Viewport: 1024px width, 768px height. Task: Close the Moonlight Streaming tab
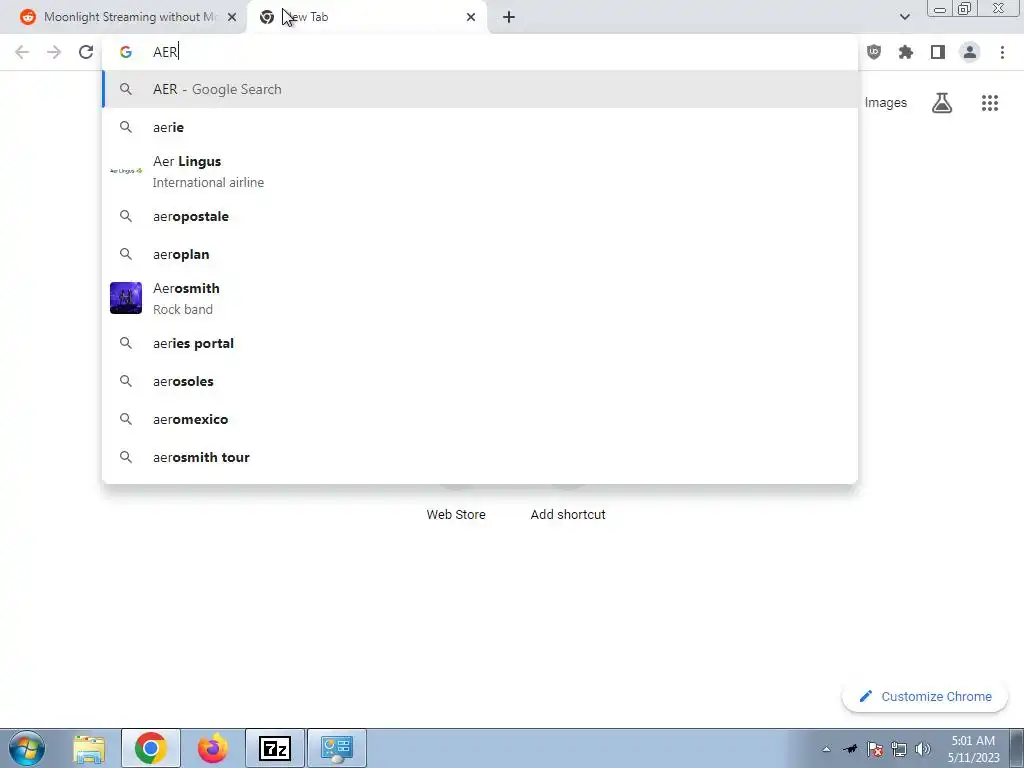[232, 17]
